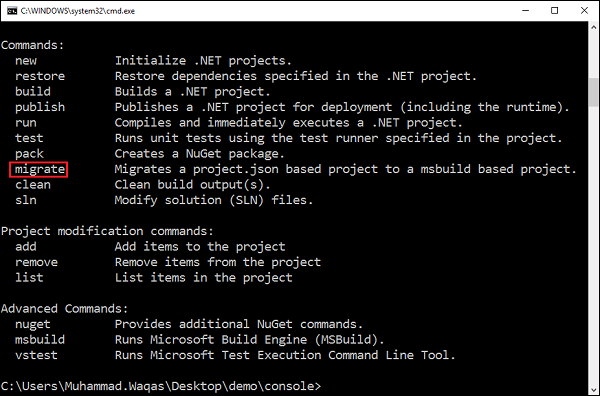Image resolution: width=600 pixels, height=396 pixels.
Task: Click the msbuild command text
Action: pyautogui.click(x=40, y=339)
